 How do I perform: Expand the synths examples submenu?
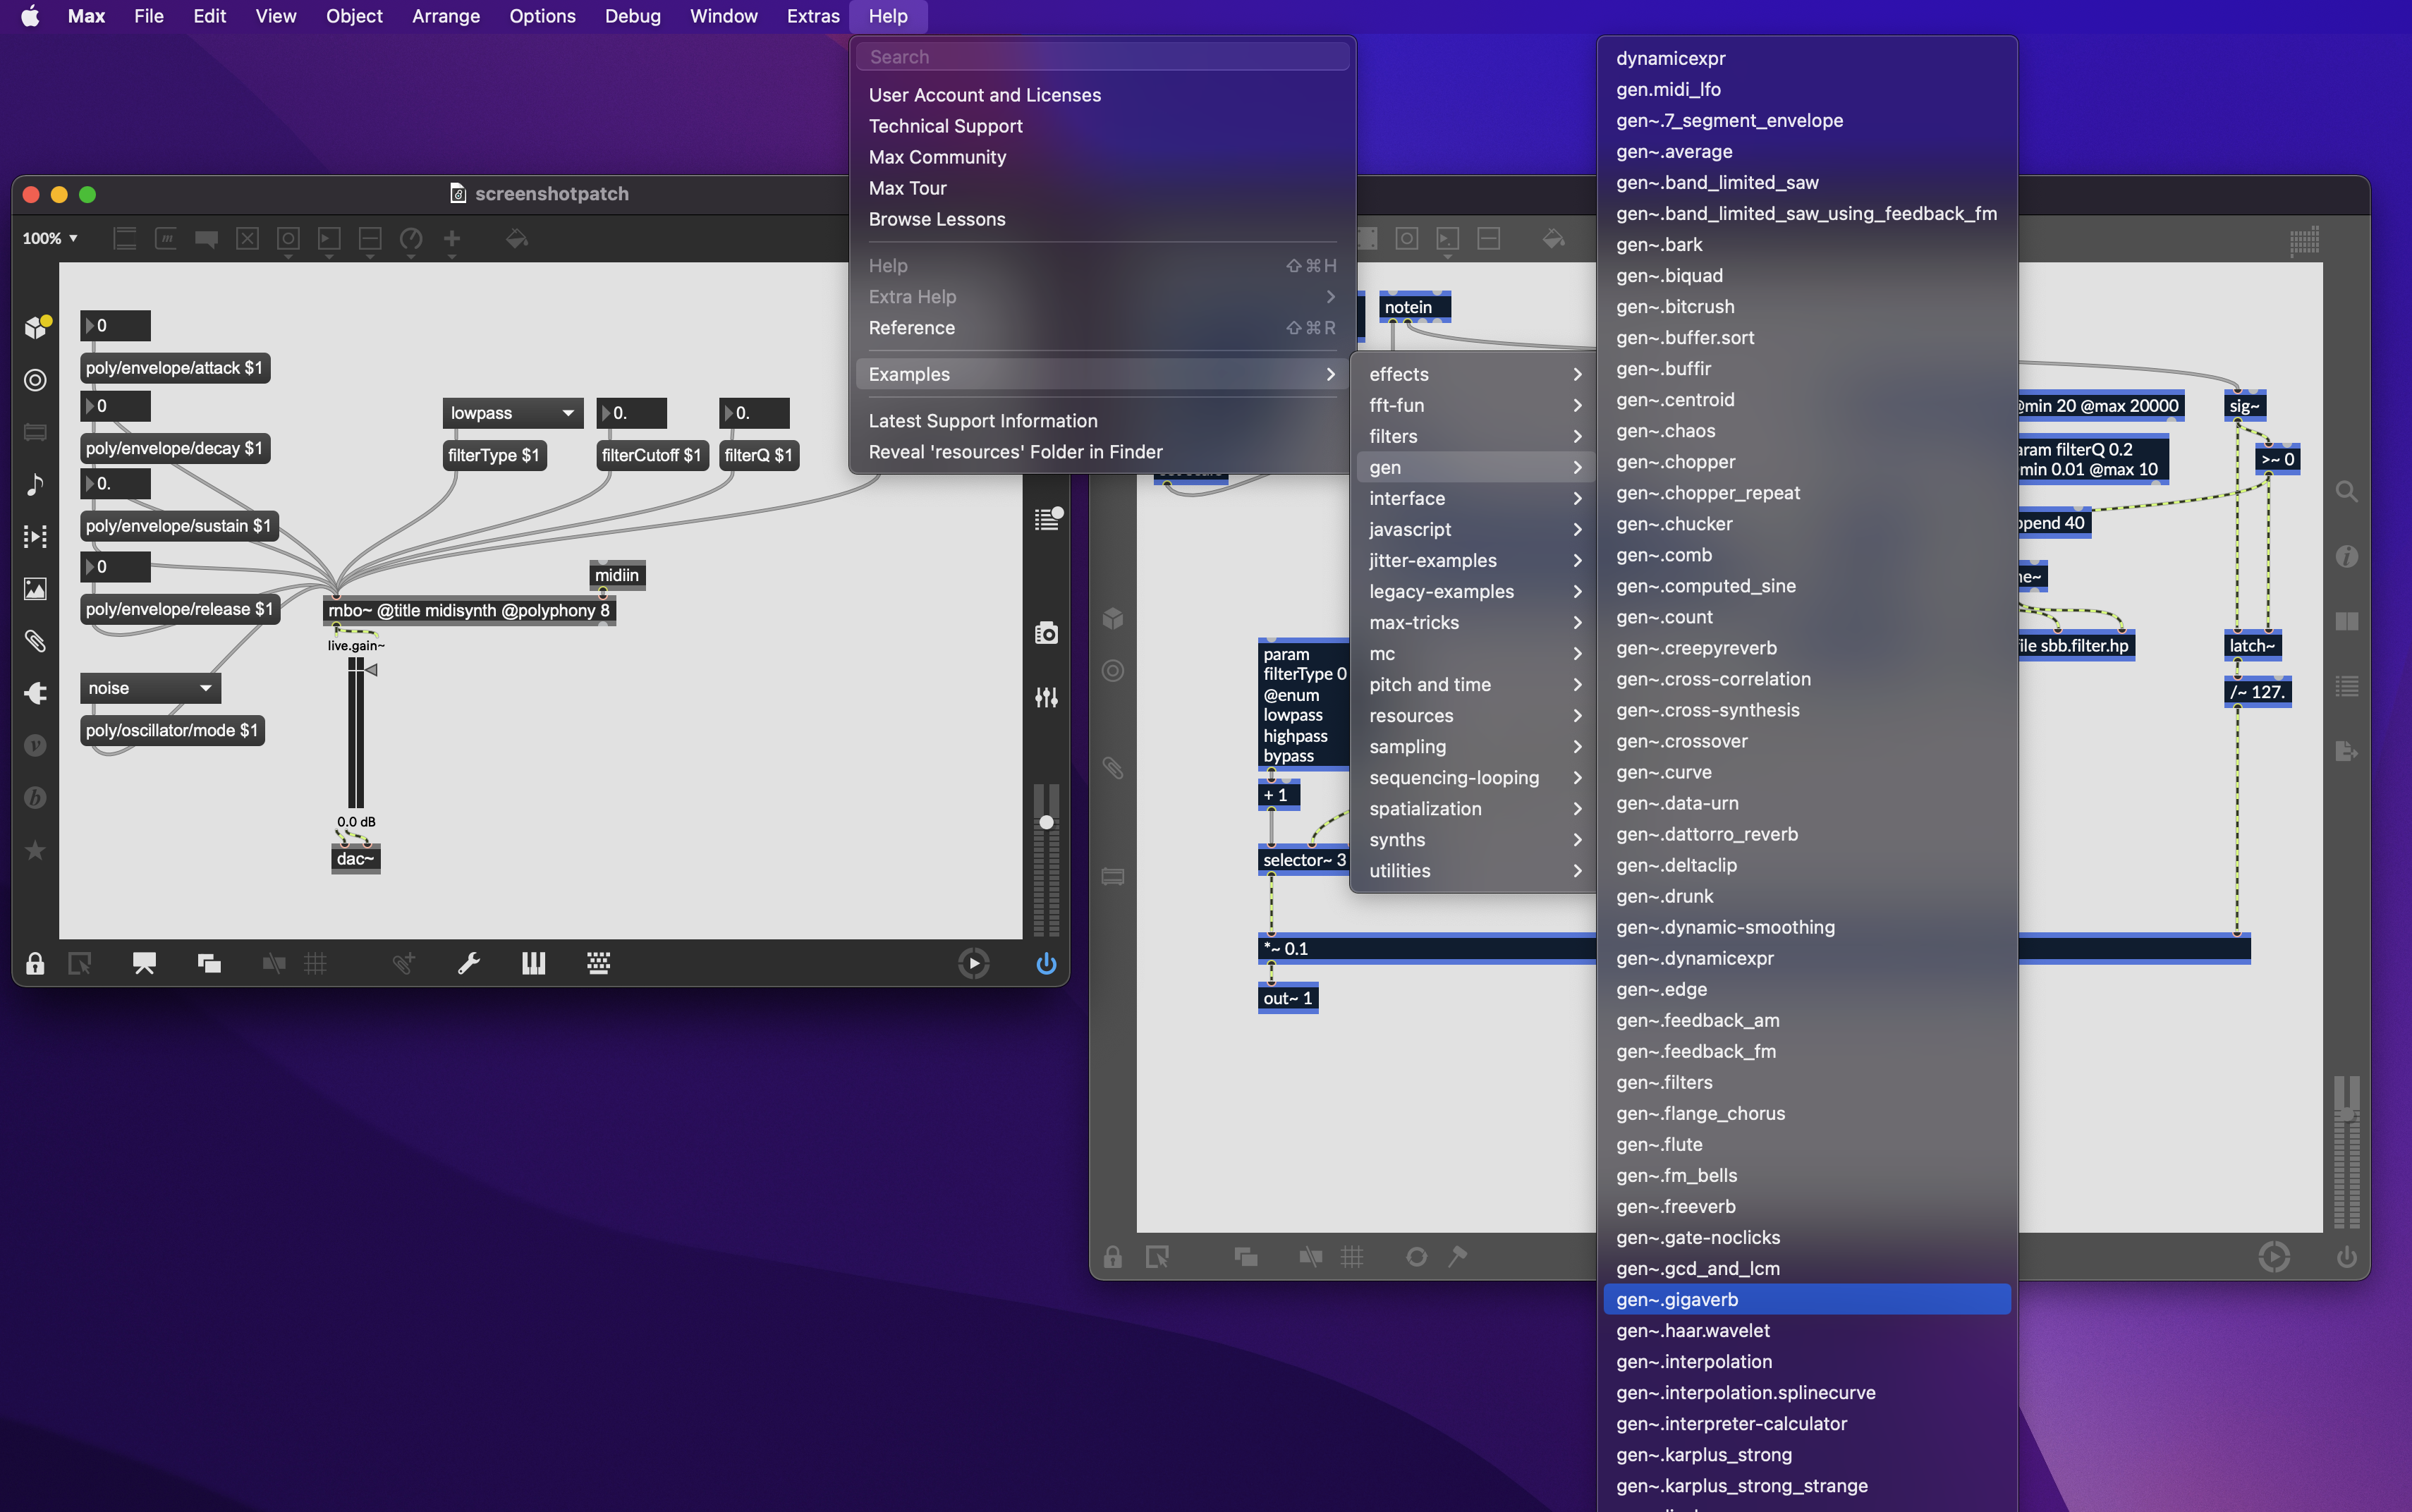tap(1474, 840)
